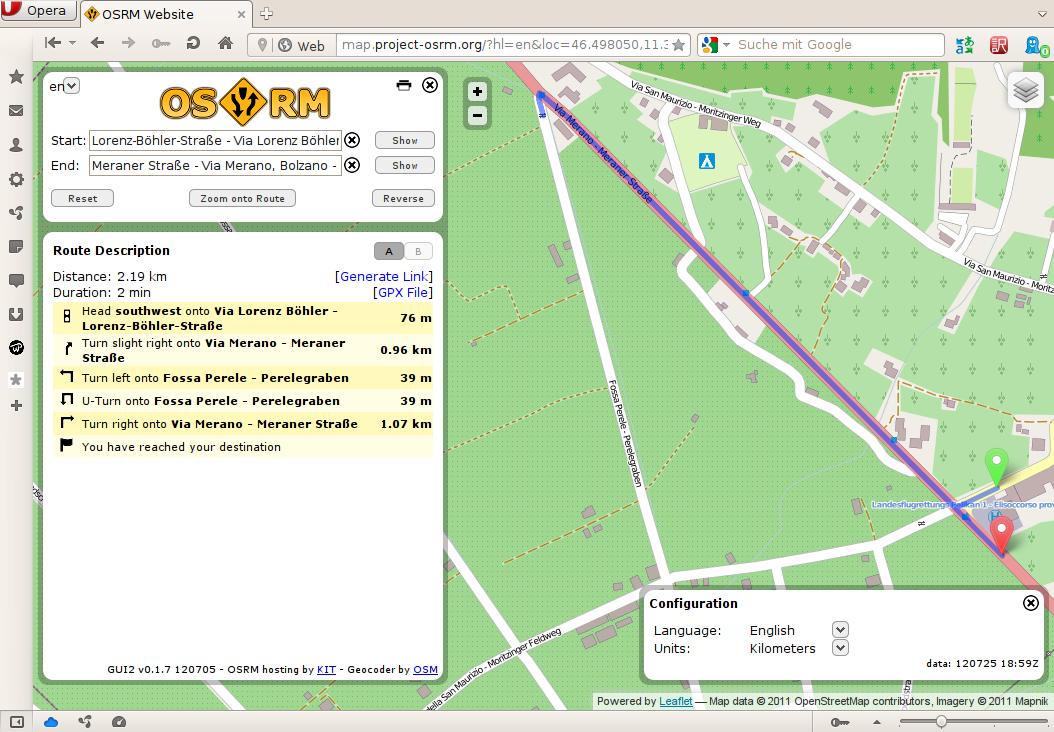Print the route using the printer icon
The width and height of the screenshot is (1054, 732).
click(x=404, y=85)
